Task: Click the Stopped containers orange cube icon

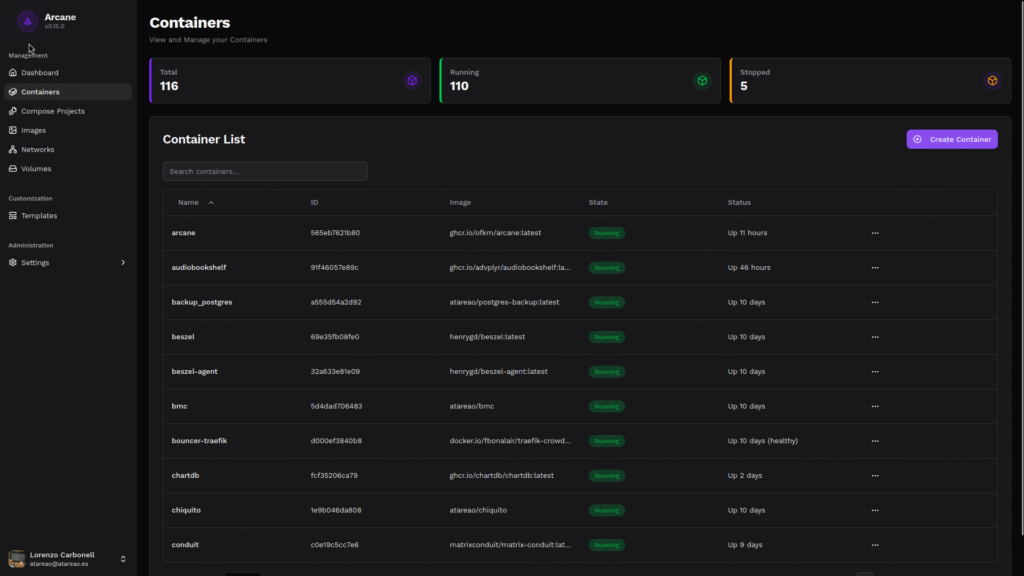Action: [x=992, y=81]
